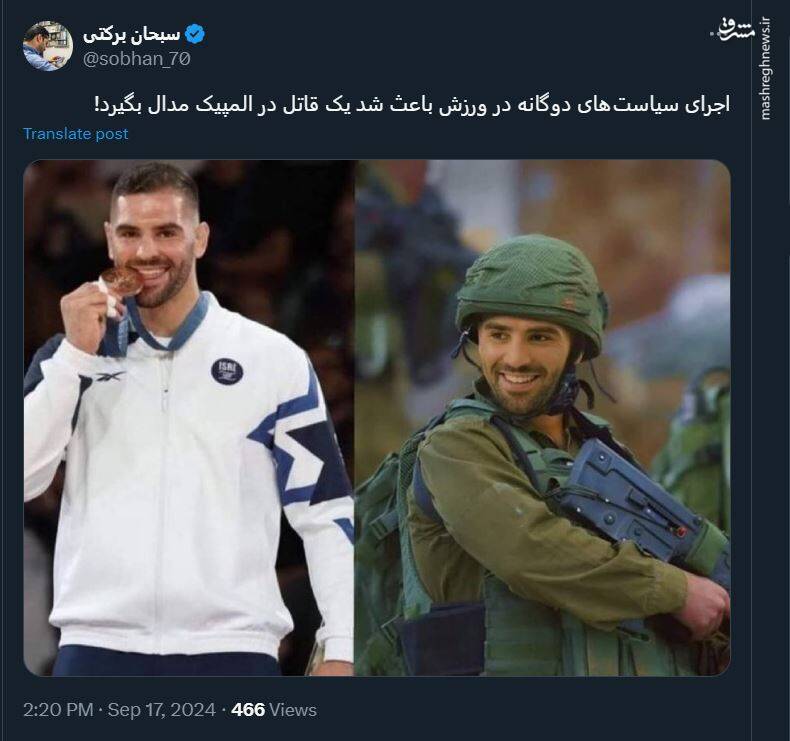Select the bronze medal in left photo

click(x=121, y=282)
